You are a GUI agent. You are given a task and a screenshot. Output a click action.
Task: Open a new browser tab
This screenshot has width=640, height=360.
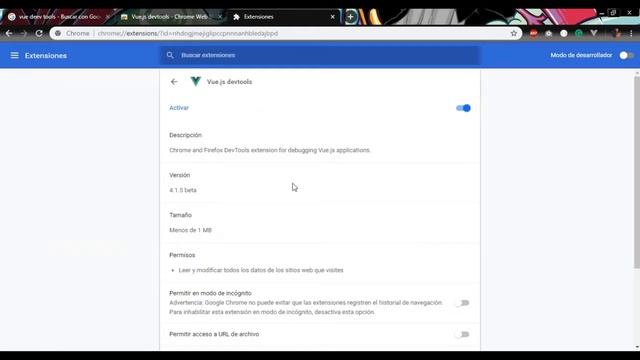350,17
